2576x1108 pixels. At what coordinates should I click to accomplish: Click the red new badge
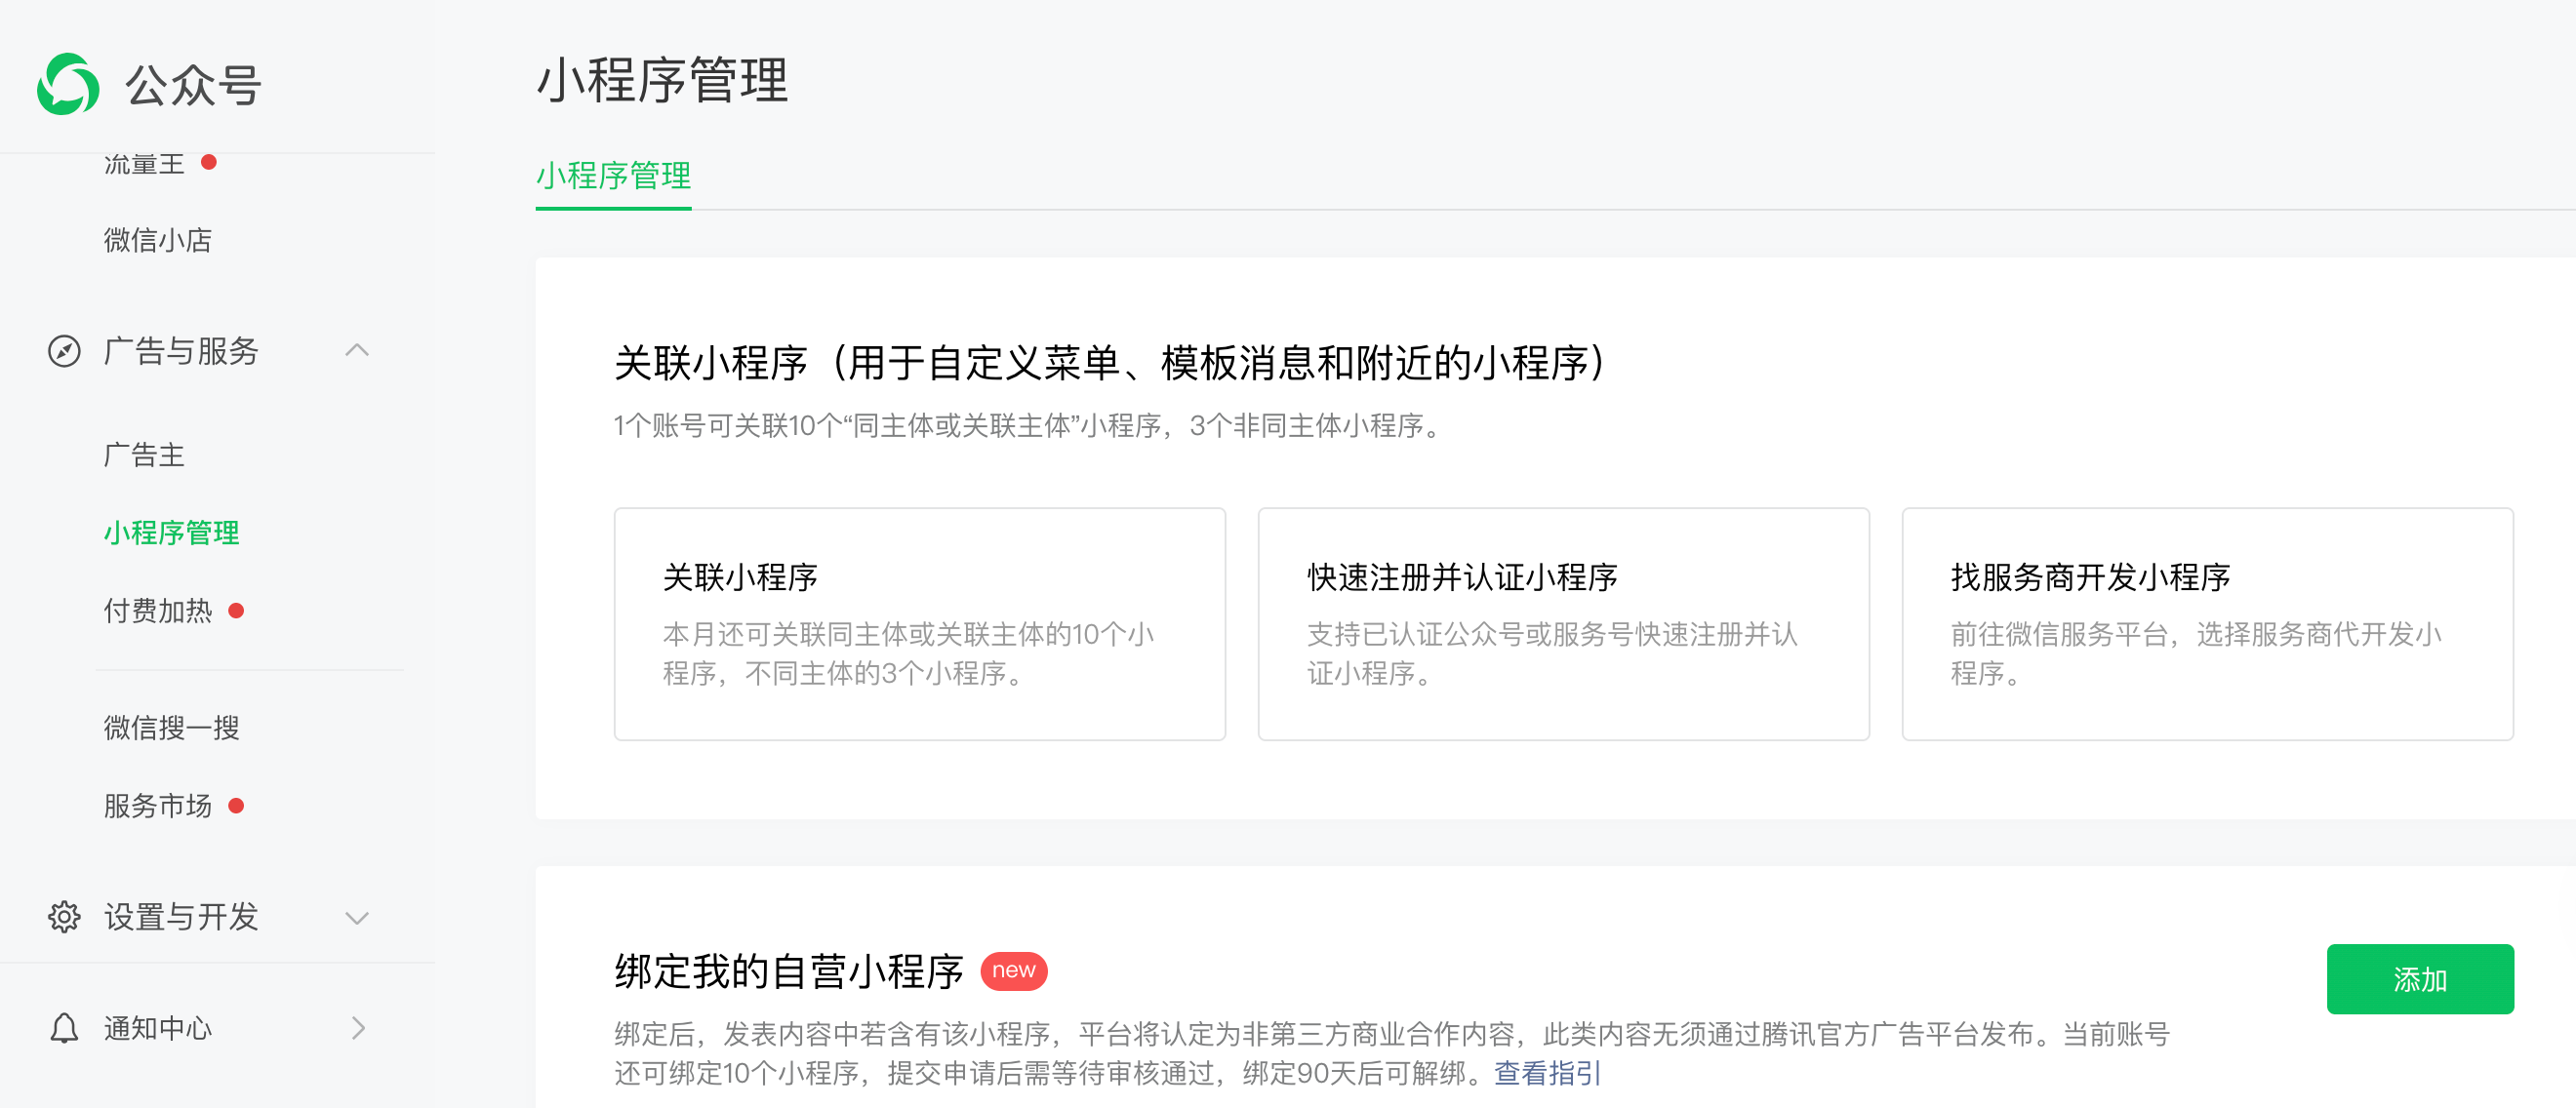[x=1013, y=970]
